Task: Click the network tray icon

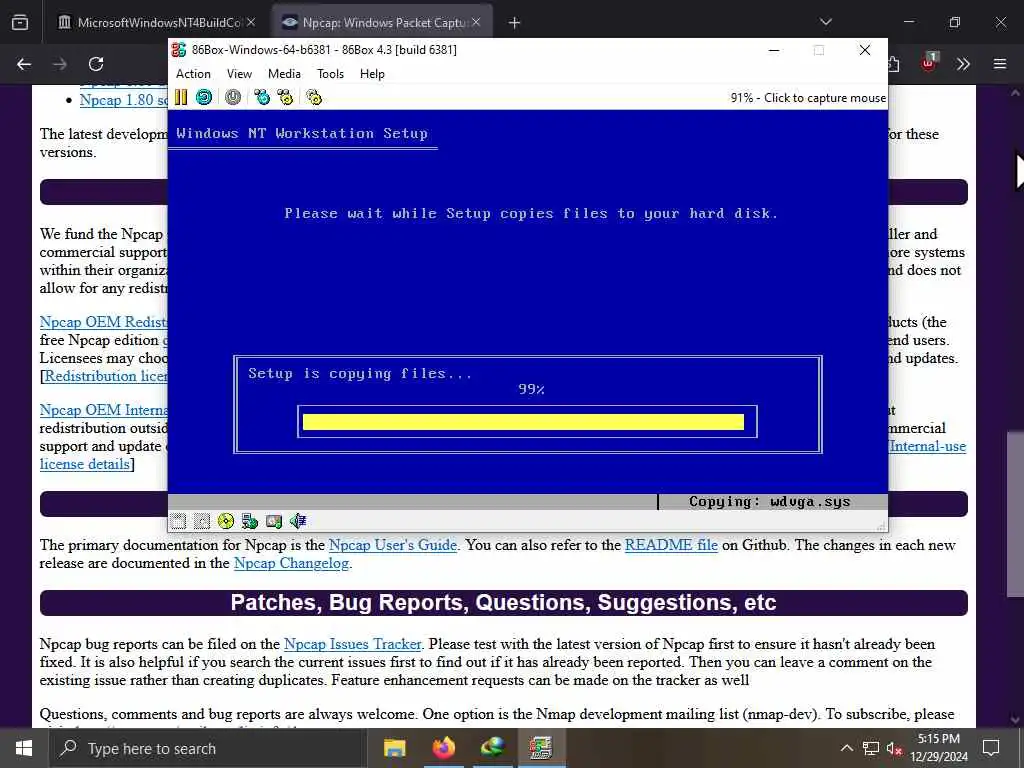Action: (871, 748)
